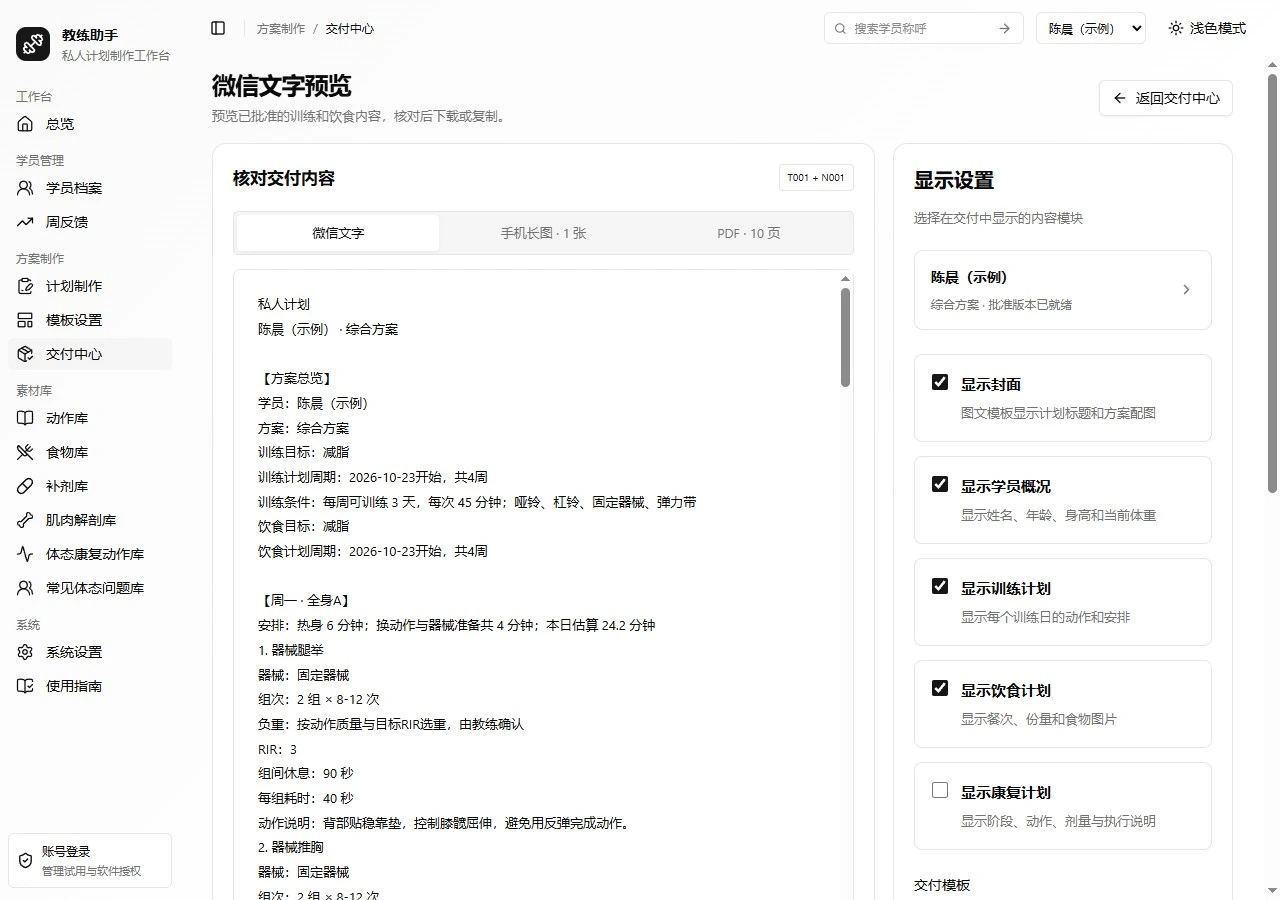Click the preview scrollbar up arrow
This screenshot has width=1280, height=900.
click(x=845, y=279)
